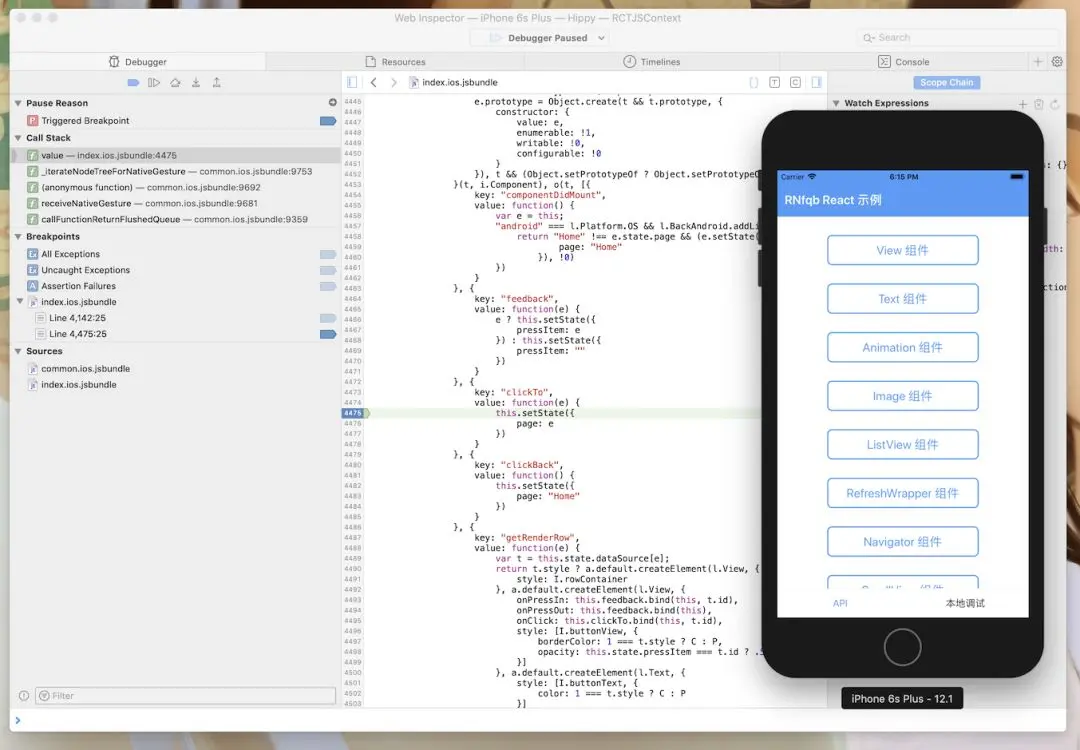Collapse the Watch Expressions section

click(836, 103)
